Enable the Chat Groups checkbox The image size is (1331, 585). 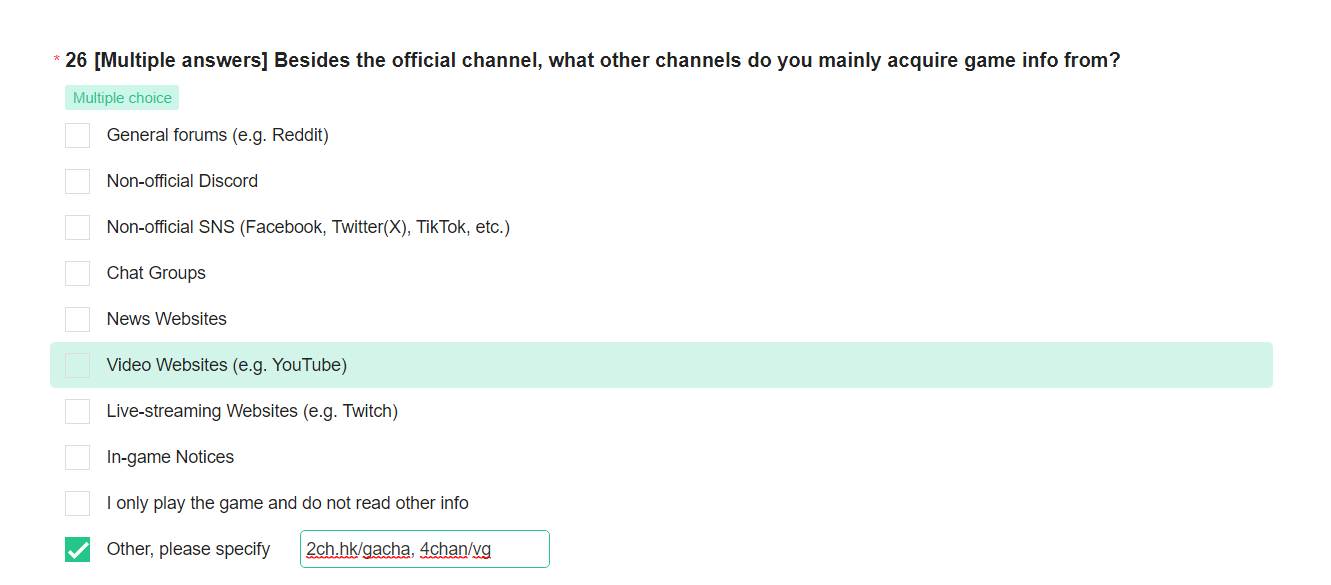77,273
